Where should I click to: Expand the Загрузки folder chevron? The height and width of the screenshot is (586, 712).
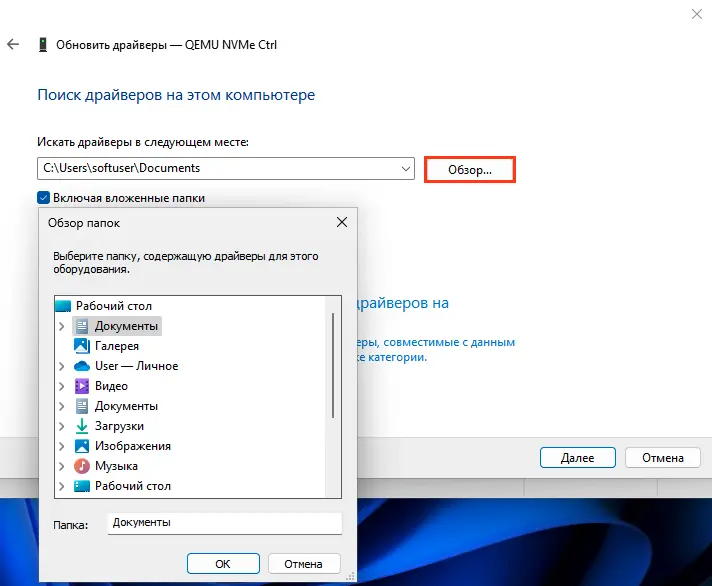point(62,426)
